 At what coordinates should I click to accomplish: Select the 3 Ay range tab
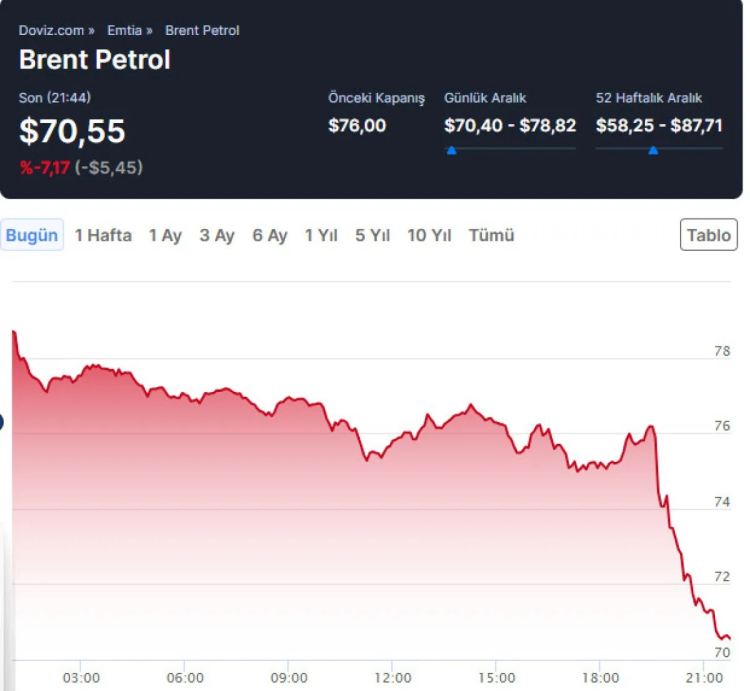pyautogui.click(x=216, y=235)
